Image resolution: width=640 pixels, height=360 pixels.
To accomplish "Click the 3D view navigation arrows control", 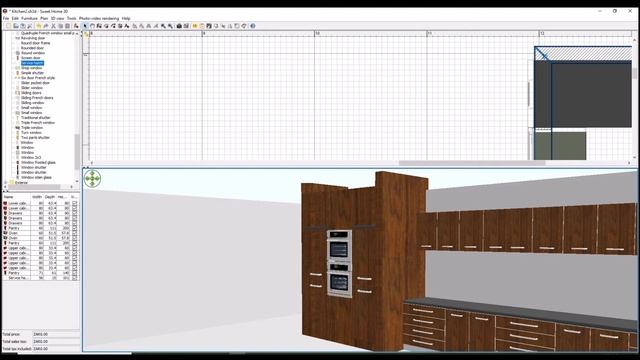I will click(93, 179).
